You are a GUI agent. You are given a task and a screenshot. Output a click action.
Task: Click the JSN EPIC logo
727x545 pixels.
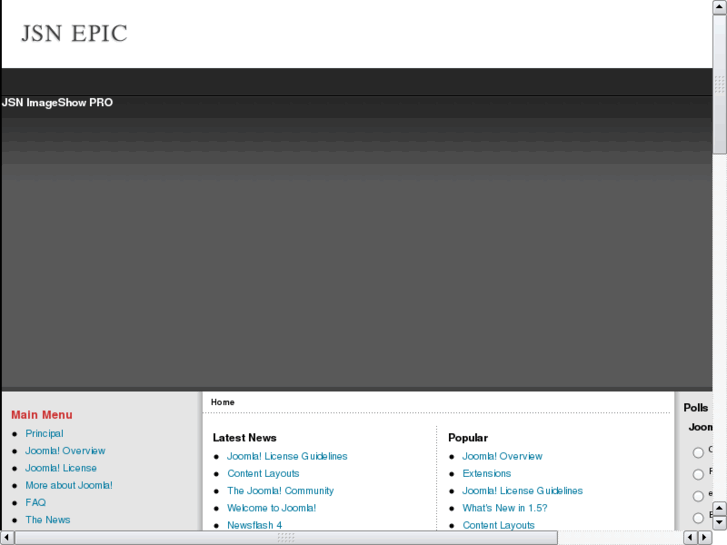pyautogui.click(x=74, y=33)
